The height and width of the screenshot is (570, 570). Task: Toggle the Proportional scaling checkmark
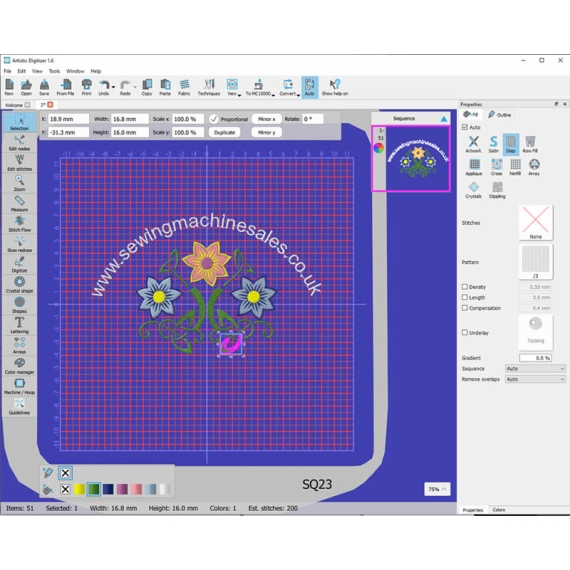tap(213, 119)
